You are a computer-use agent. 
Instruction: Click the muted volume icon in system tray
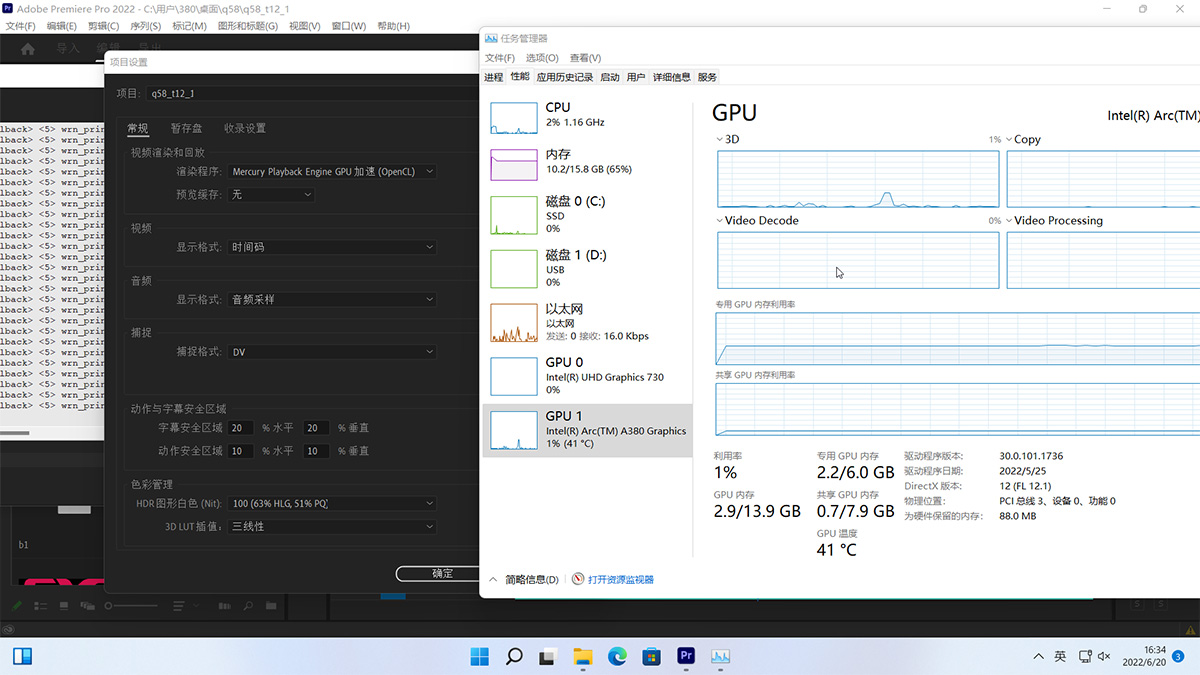point(1104,656)
